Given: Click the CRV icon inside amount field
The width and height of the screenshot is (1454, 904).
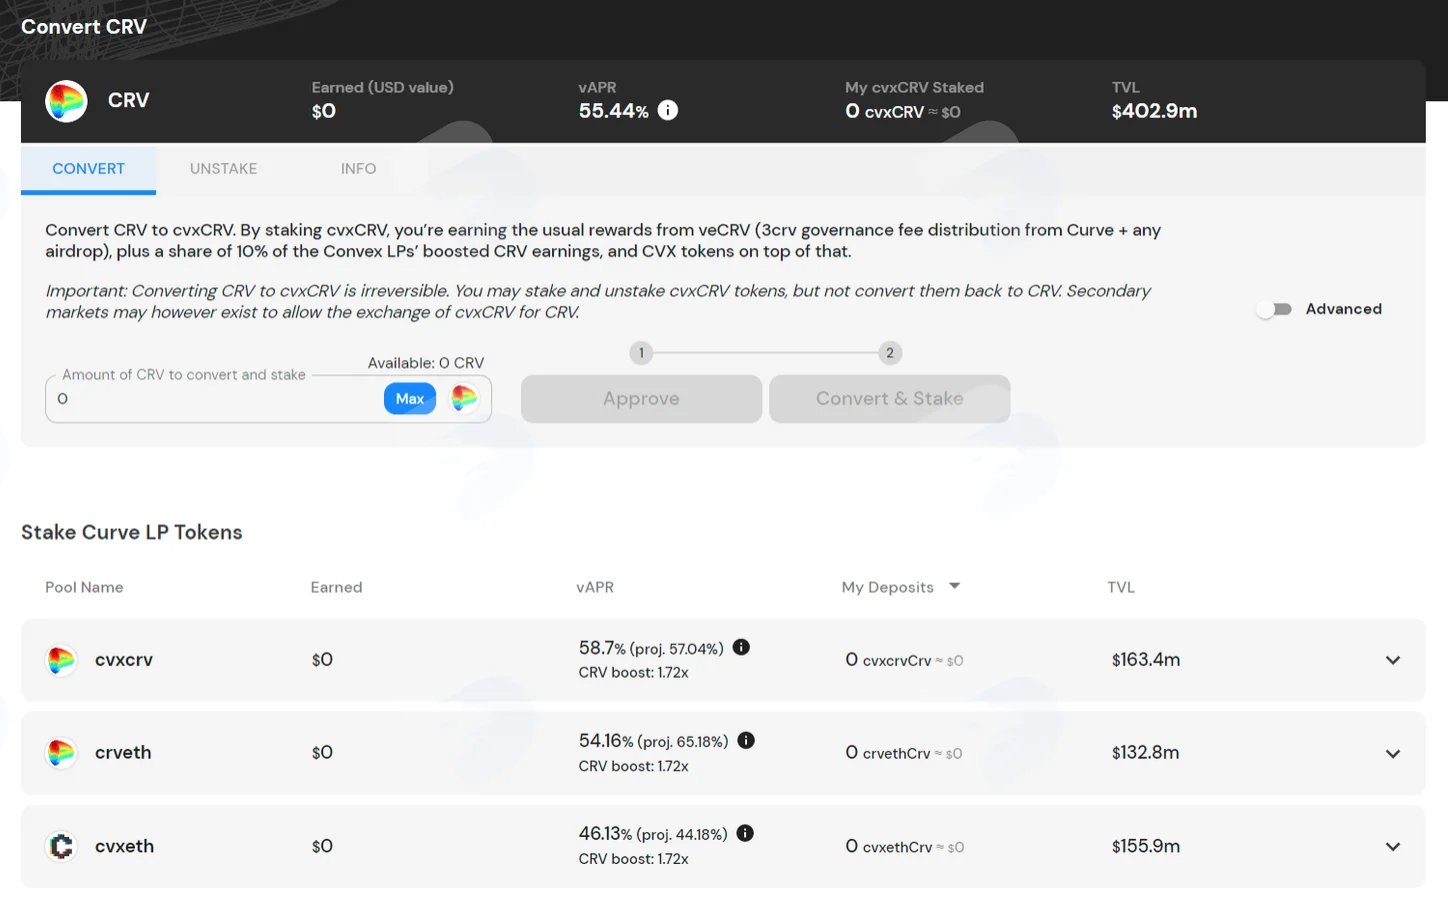Looking at the screenshot, I should [464, 398].
